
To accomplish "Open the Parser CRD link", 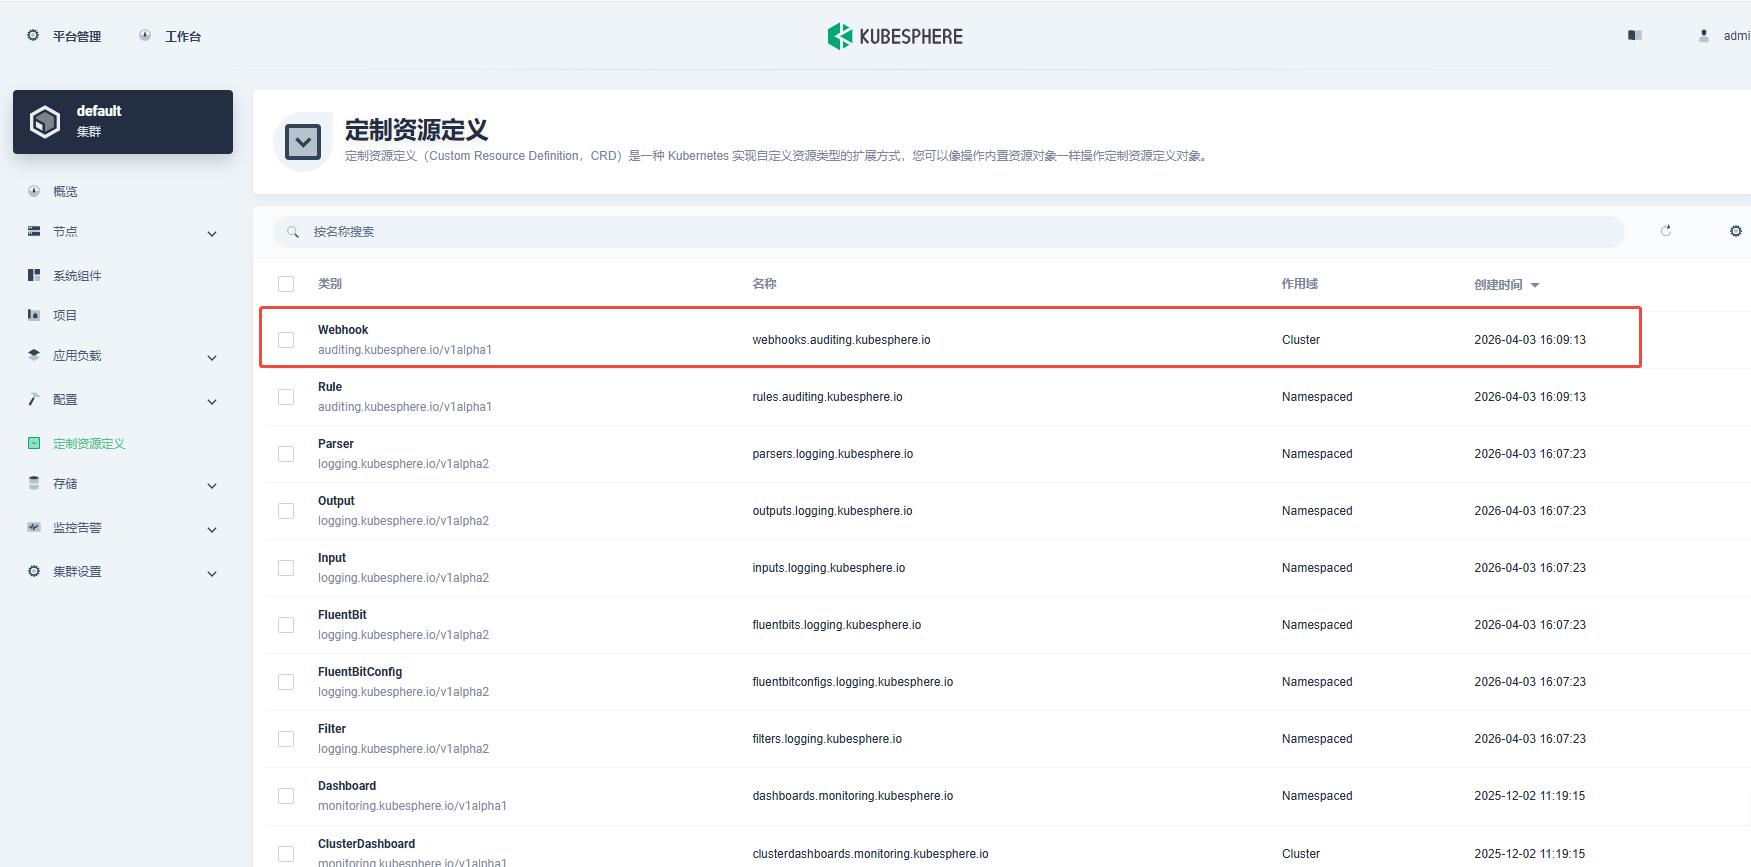I will point(336,444).
